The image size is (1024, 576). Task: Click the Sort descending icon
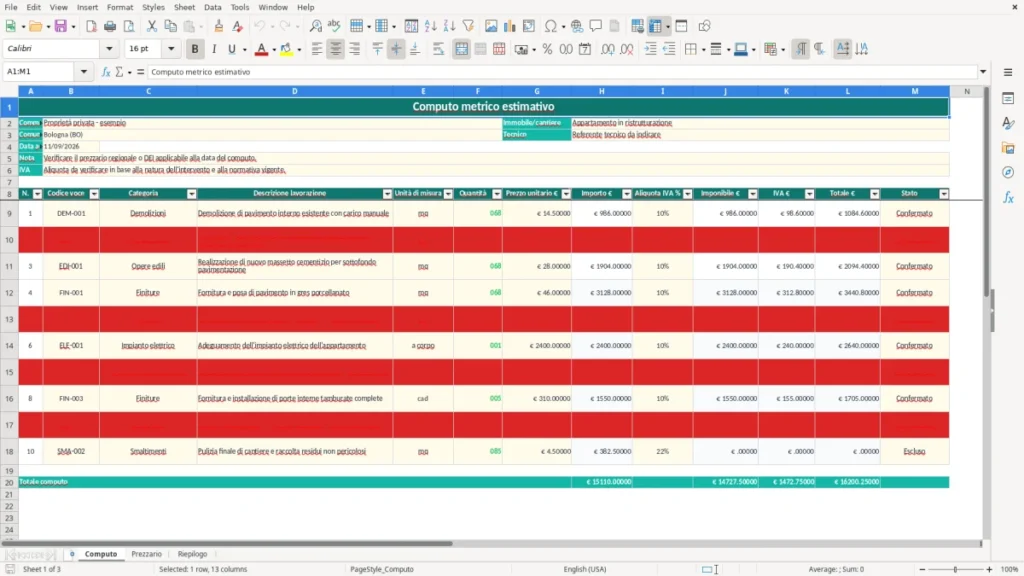(x=449, y=26)
